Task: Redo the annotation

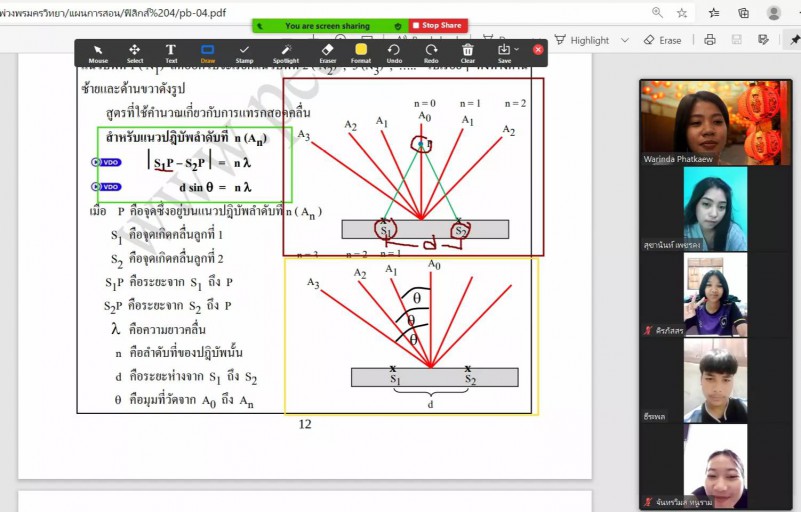Action: [x=431, y=53]
